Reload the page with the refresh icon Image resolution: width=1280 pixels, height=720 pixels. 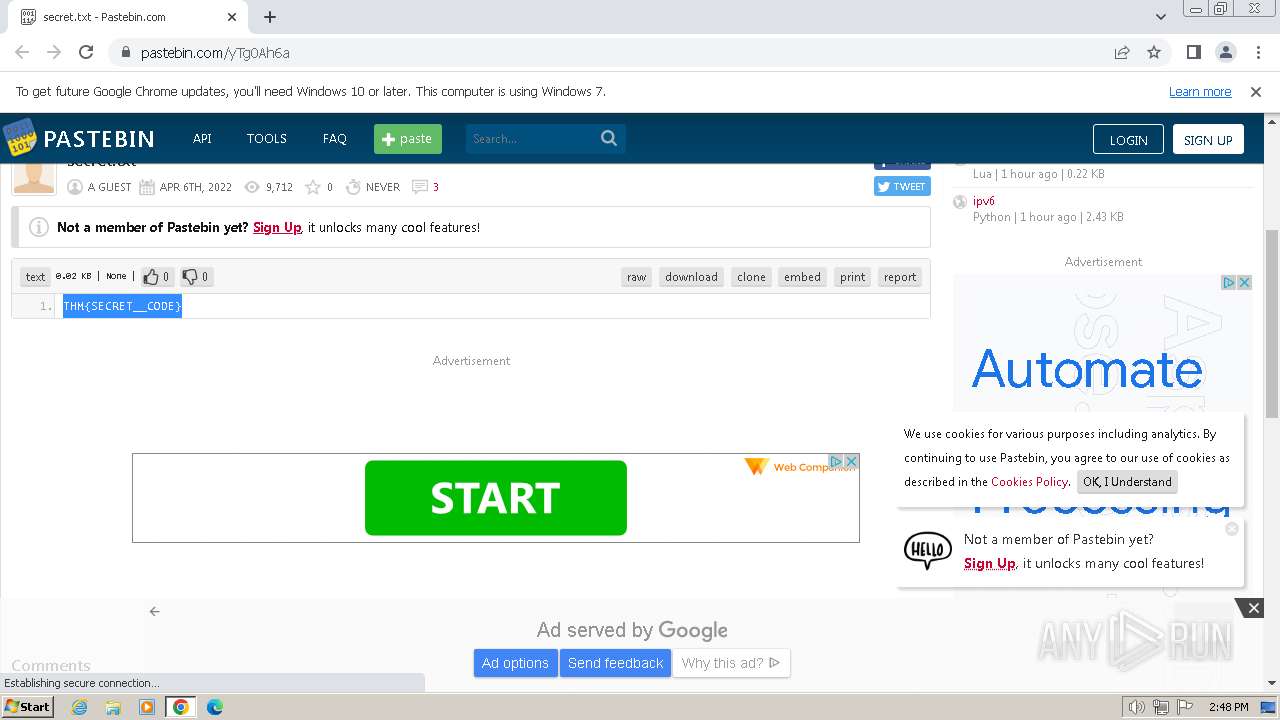[x=86, y=52]
